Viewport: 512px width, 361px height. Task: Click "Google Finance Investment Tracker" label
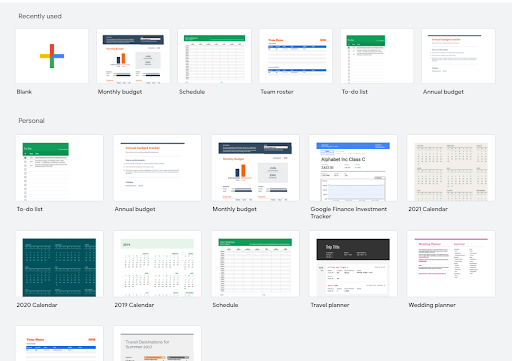coord(349,213)
